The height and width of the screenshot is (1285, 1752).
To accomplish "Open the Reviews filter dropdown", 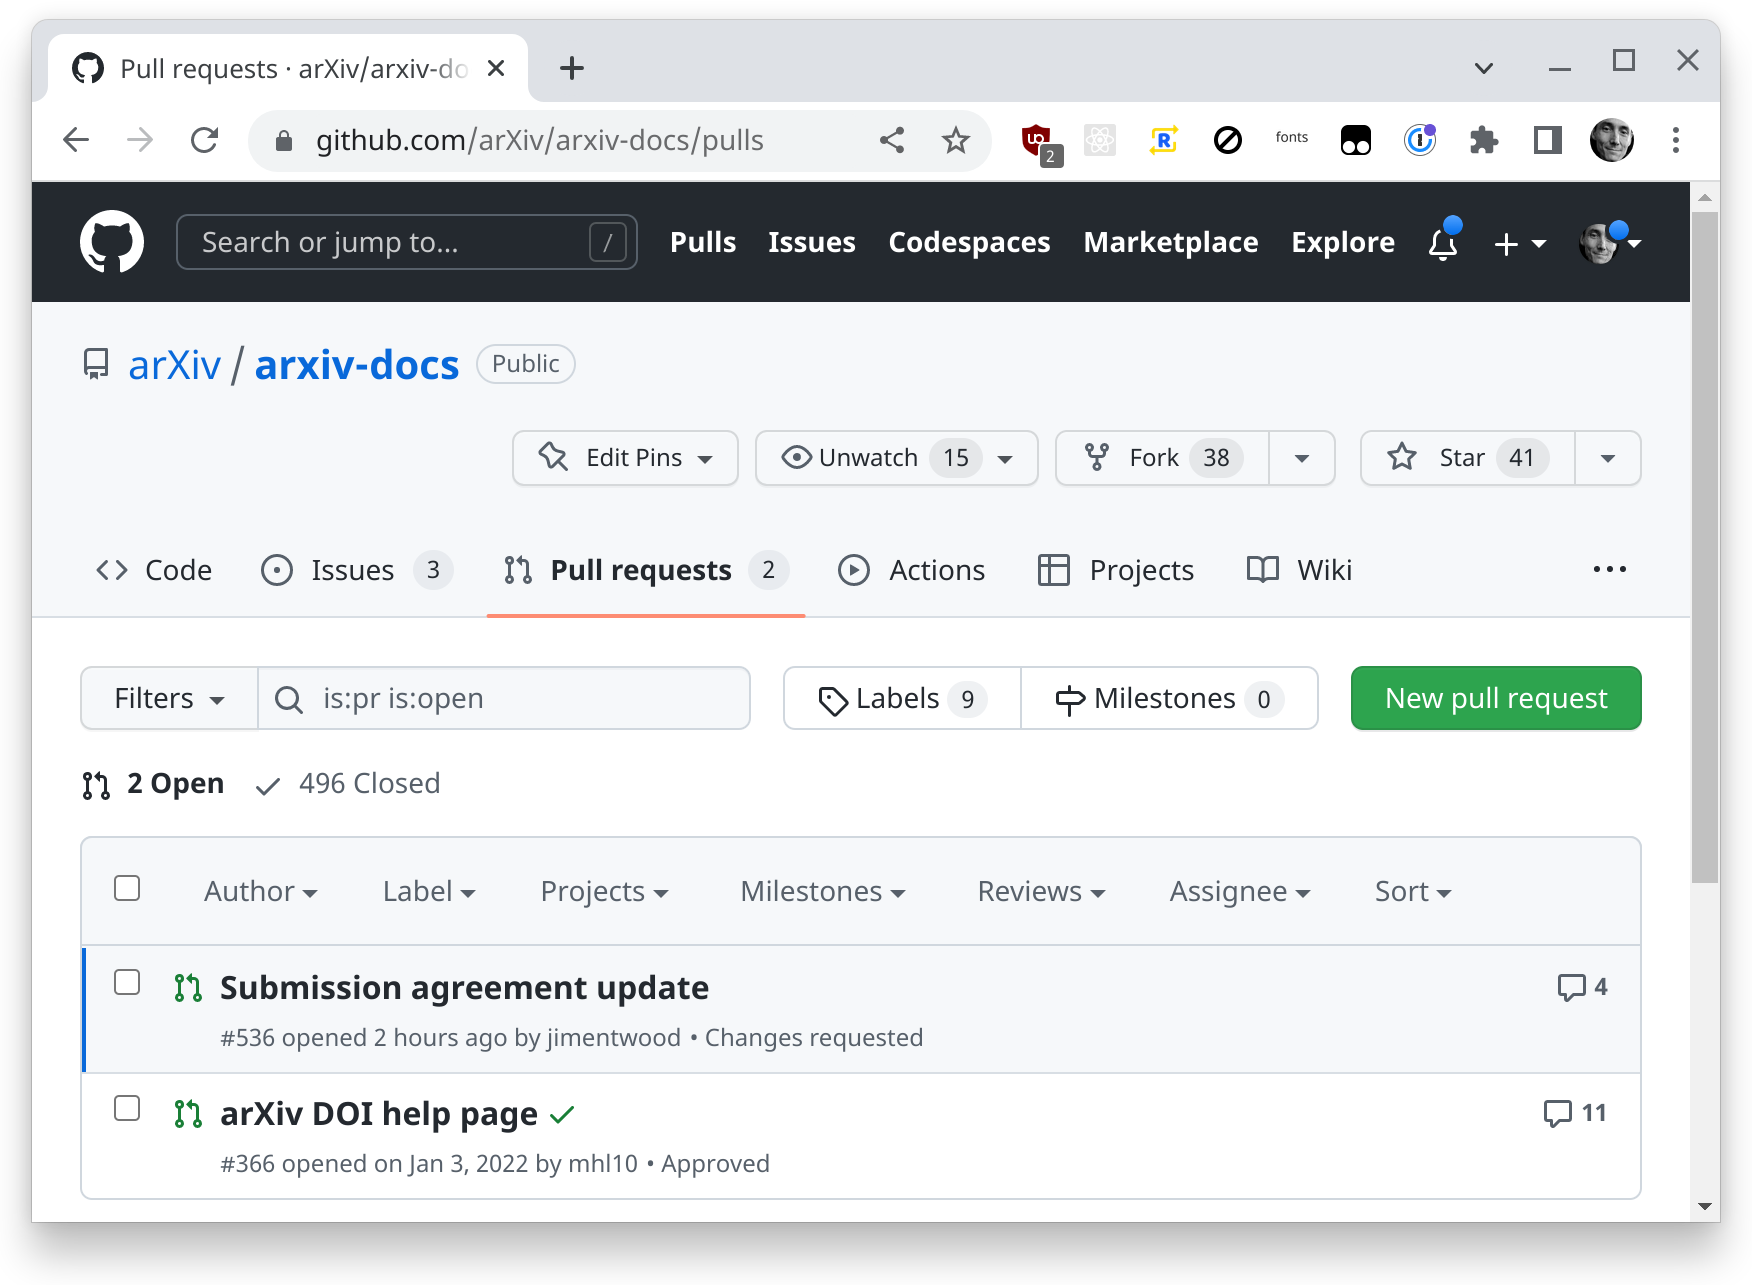I will tap(1041, 891).
